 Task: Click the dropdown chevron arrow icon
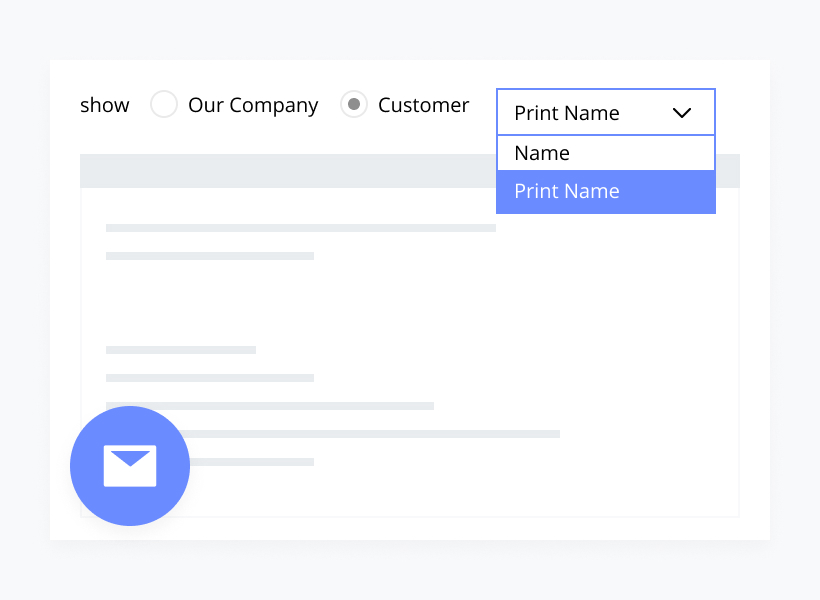click(x=682, y=113)
